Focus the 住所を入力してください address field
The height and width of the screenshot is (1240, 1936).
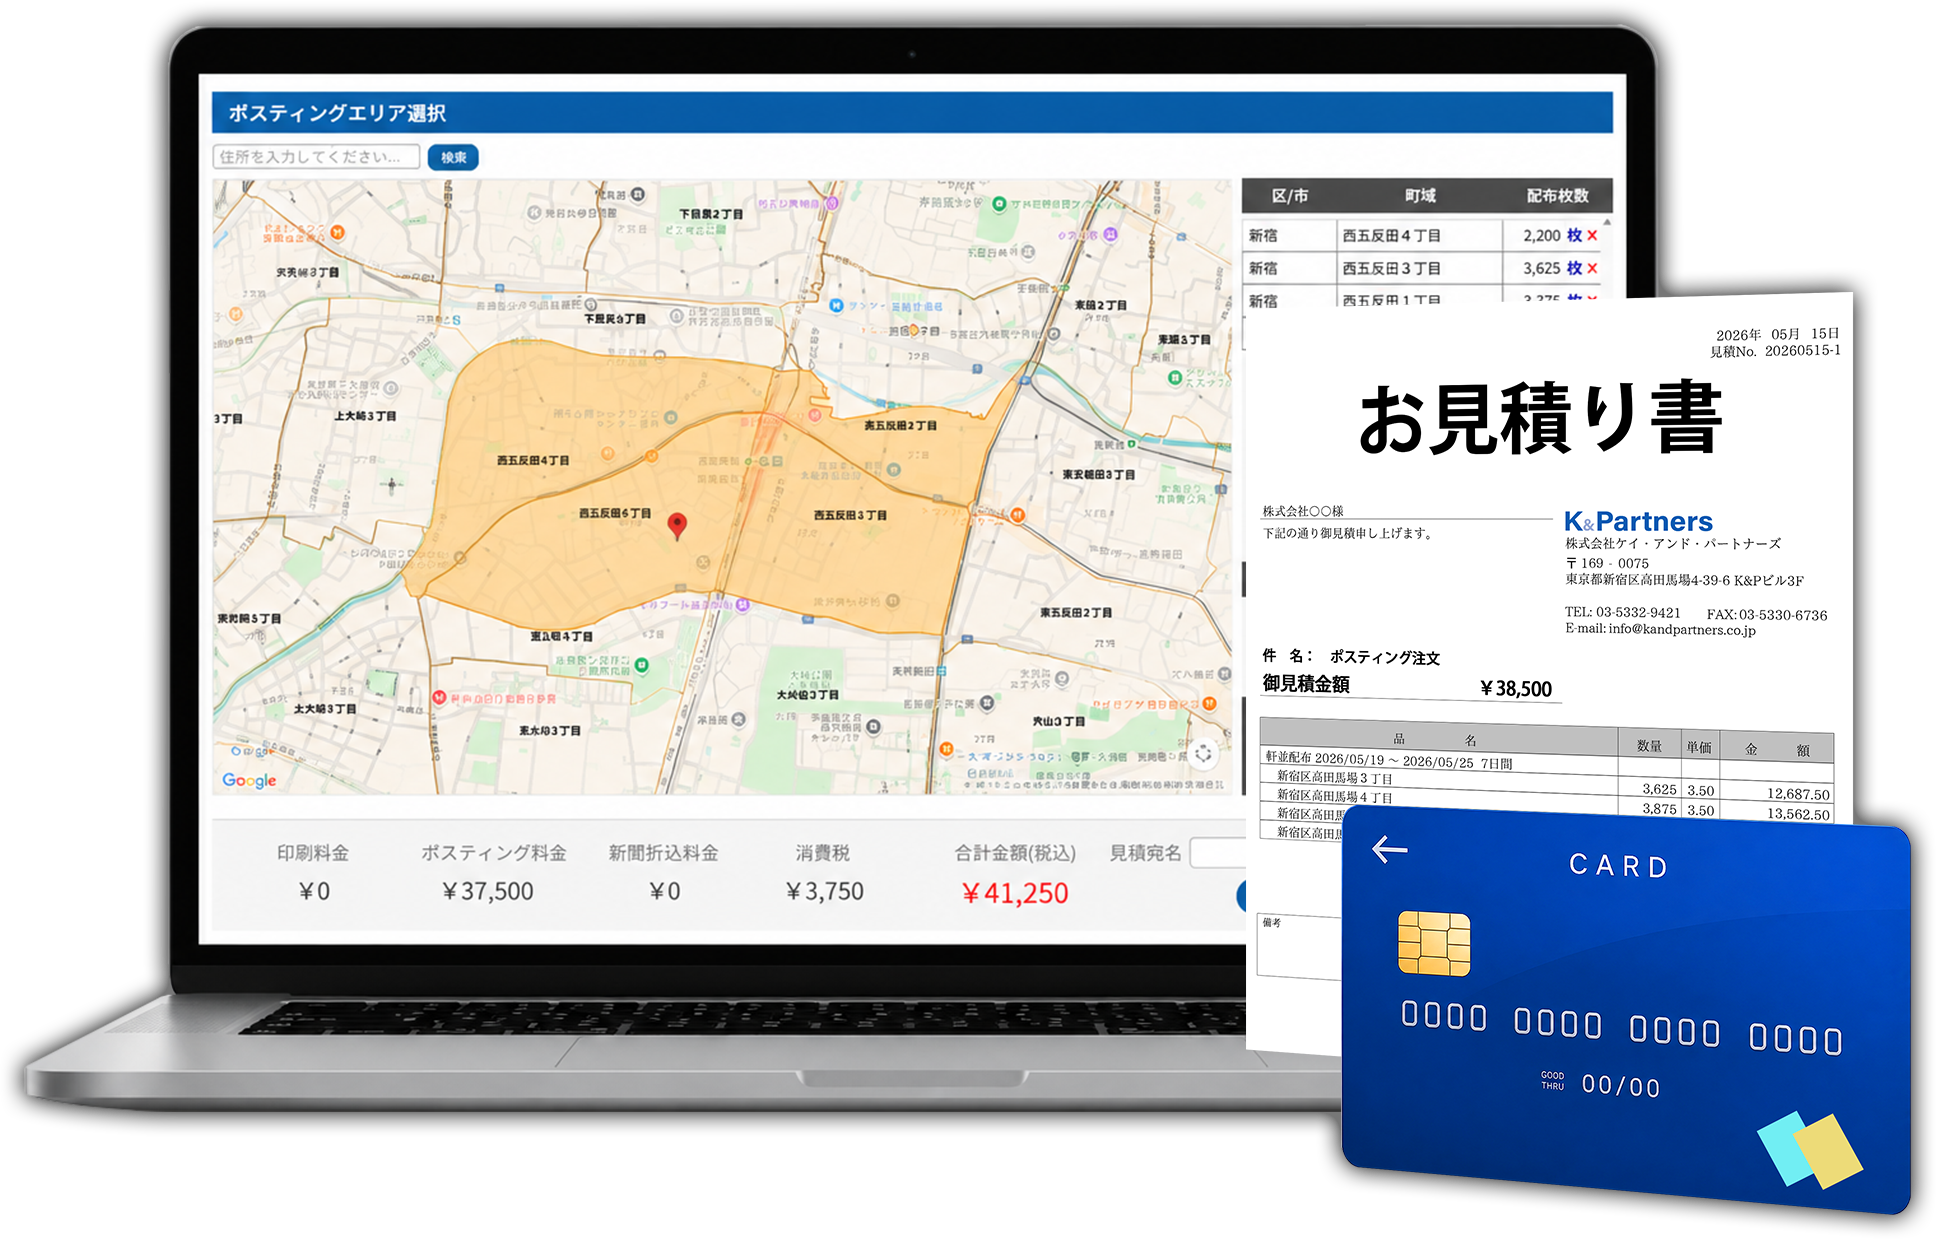click(x=316, y=157)
